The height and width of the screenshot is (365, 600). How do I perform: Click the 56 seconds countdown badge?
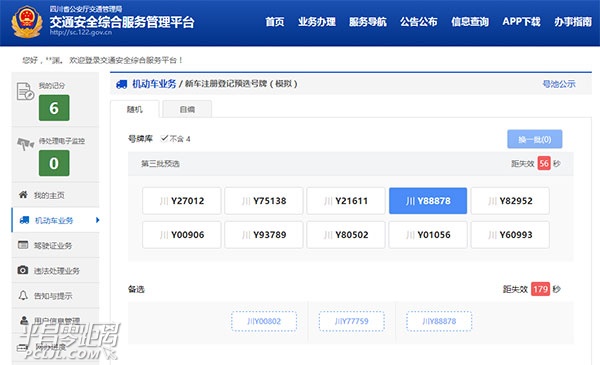[544, 163]
